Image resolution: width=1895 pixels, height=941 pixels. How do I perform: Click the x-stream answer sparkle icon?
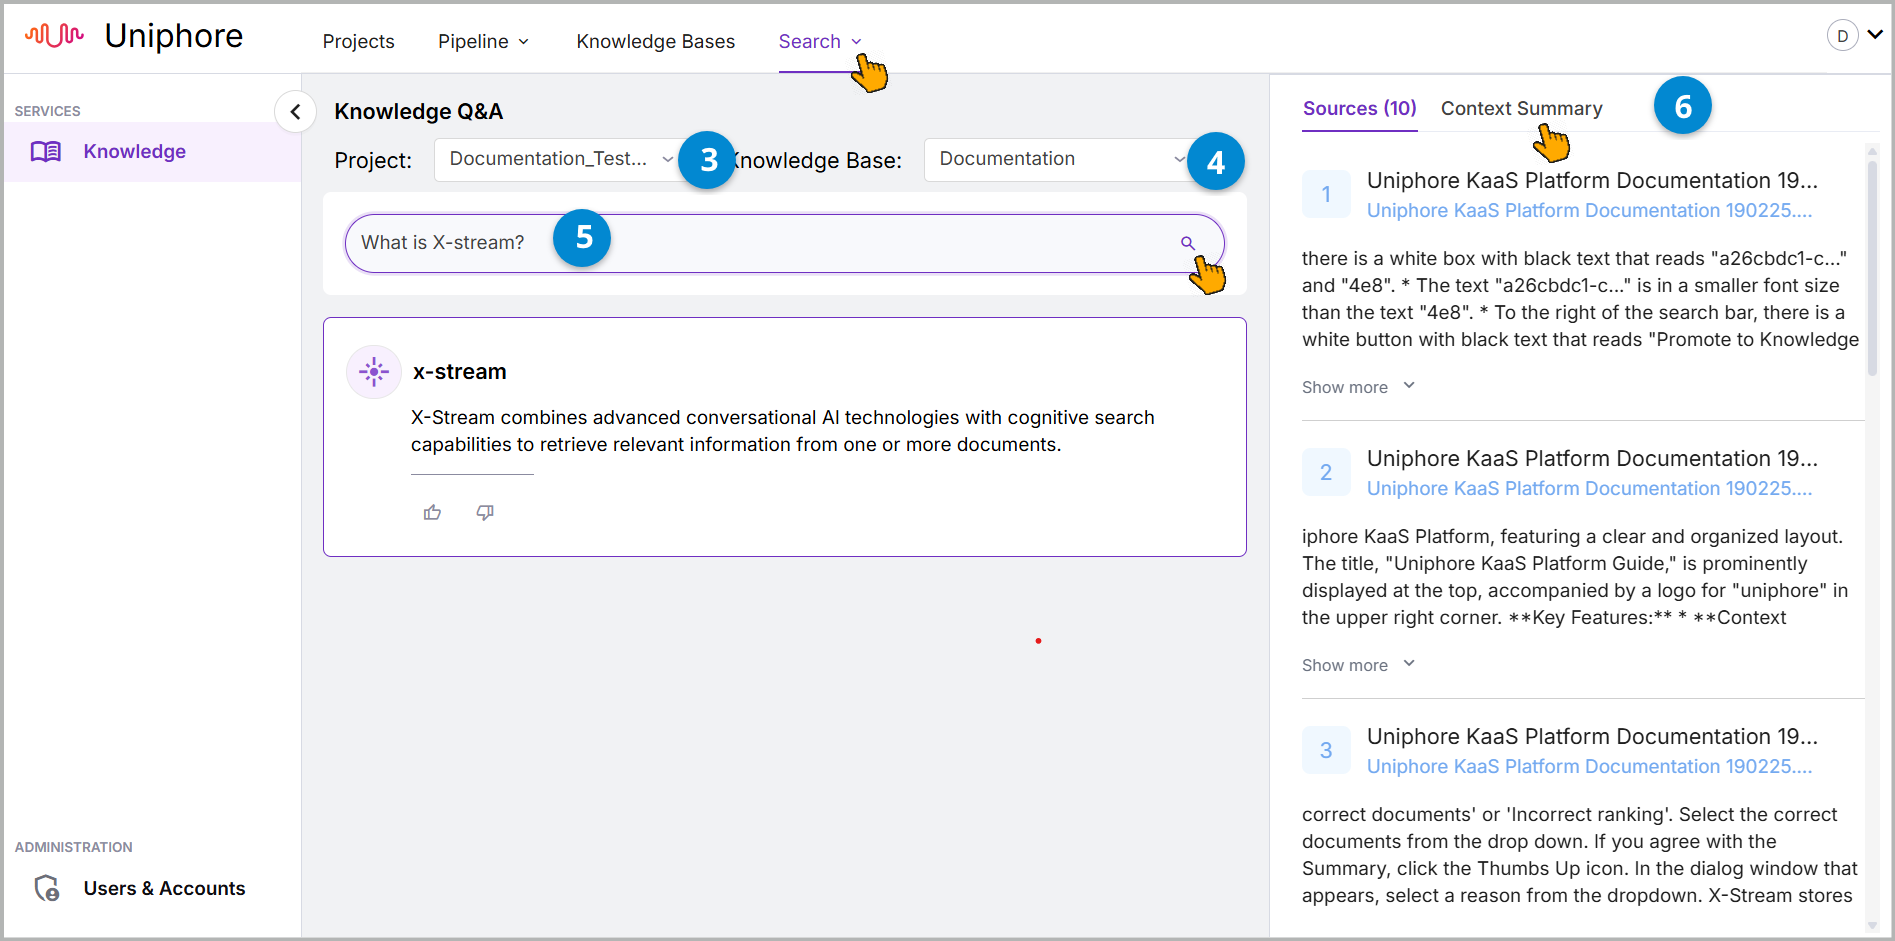pos(374,372)
